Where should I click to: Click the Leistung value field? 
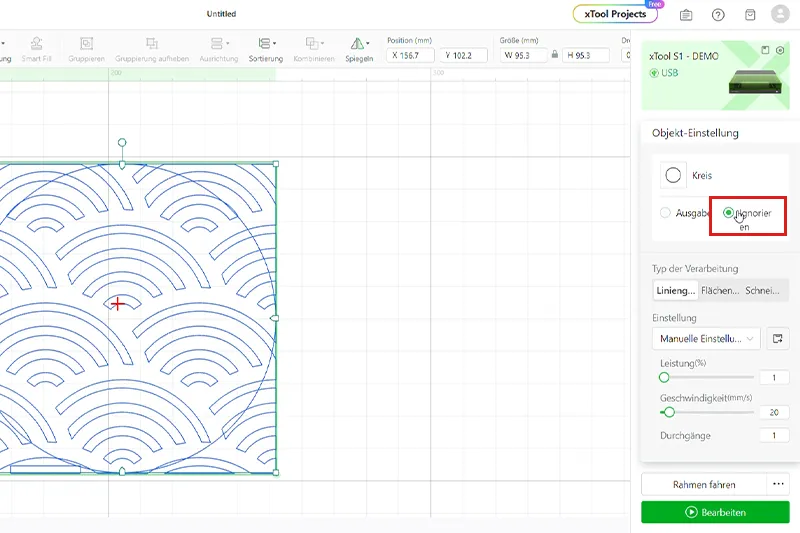click(774, 377)
